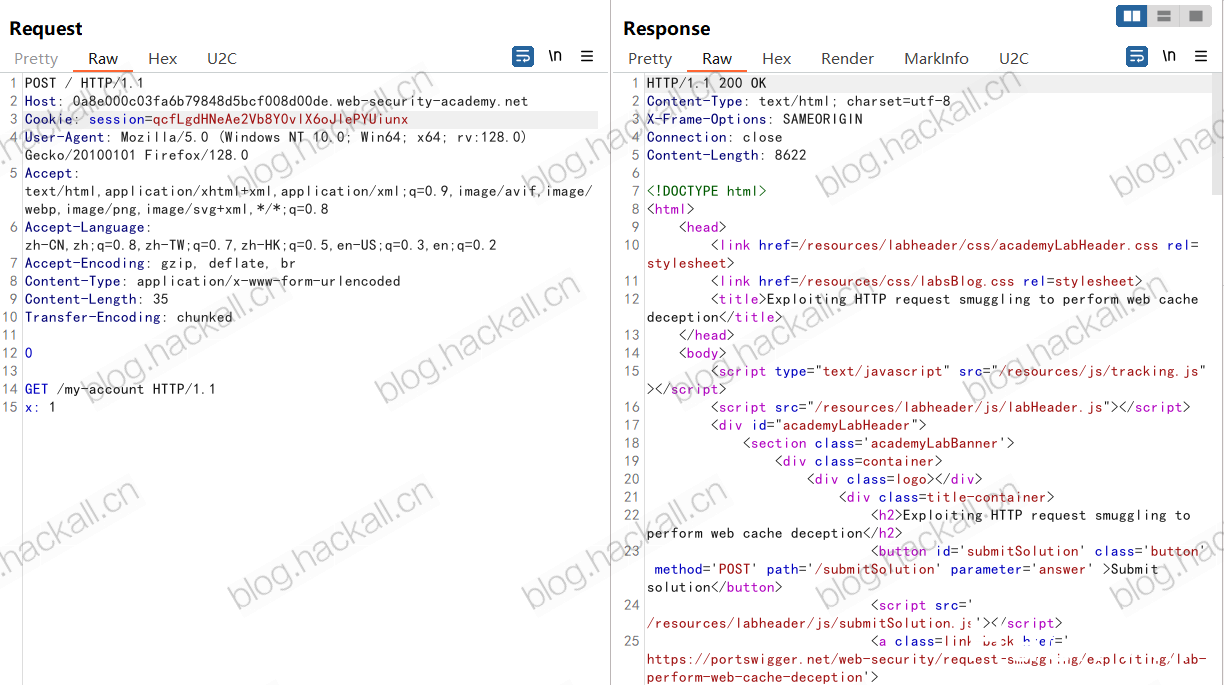Screen dimensions: 1224x685
Task: Open the Response MarkInfo tab
Action: tap(937, 59)
